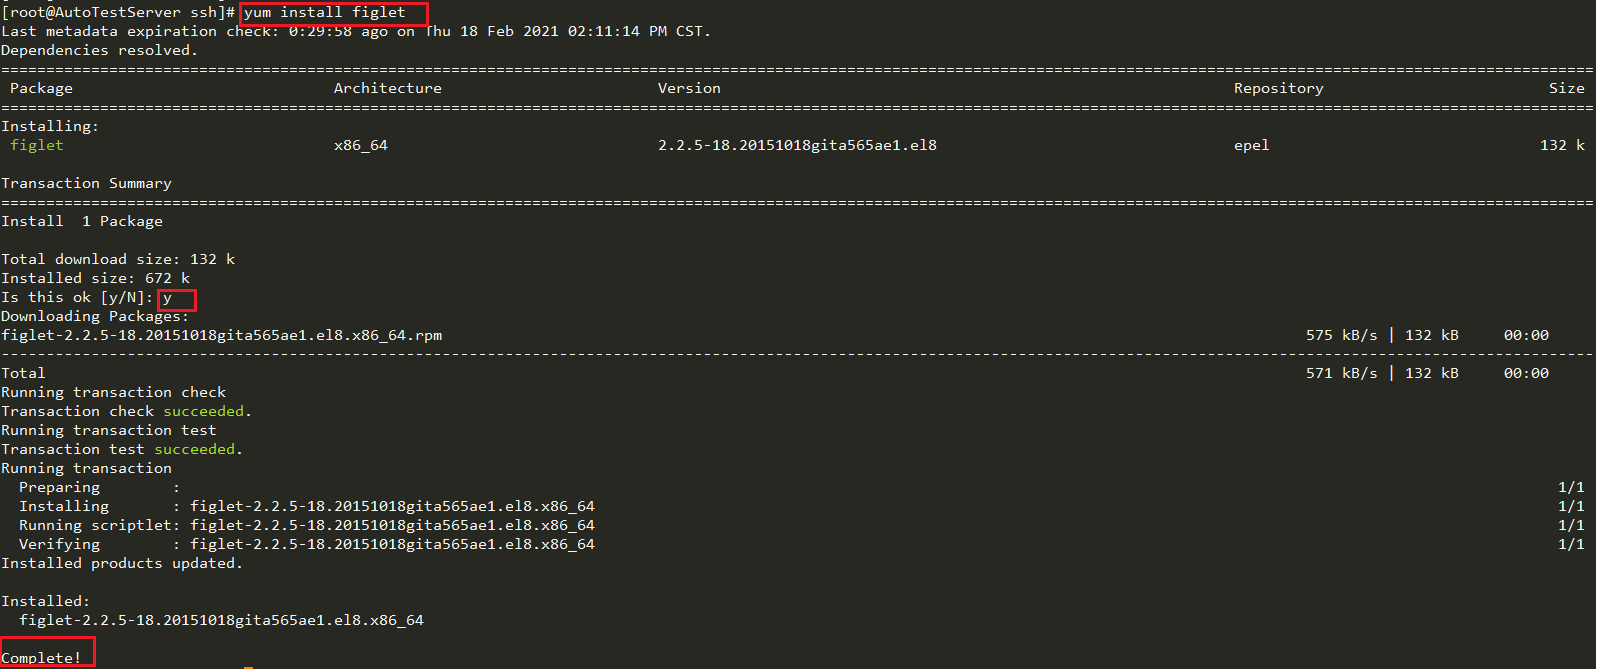Screen dimensions: 1597x669
Task: Click the "Package" column header
Action: 41,88
